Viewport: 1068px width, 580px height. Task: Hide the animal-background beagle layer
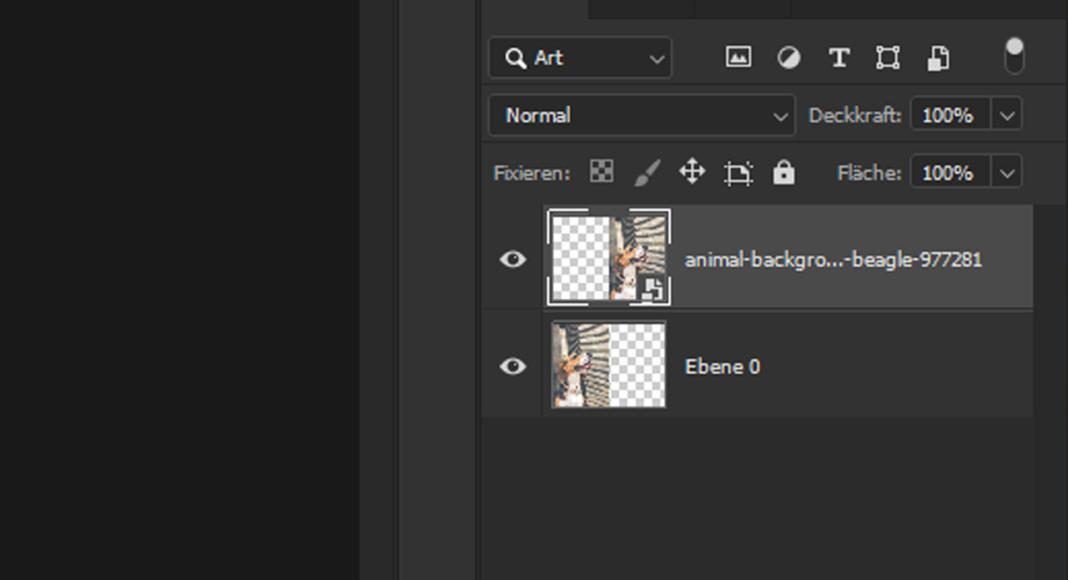click(x=513, y=260)
